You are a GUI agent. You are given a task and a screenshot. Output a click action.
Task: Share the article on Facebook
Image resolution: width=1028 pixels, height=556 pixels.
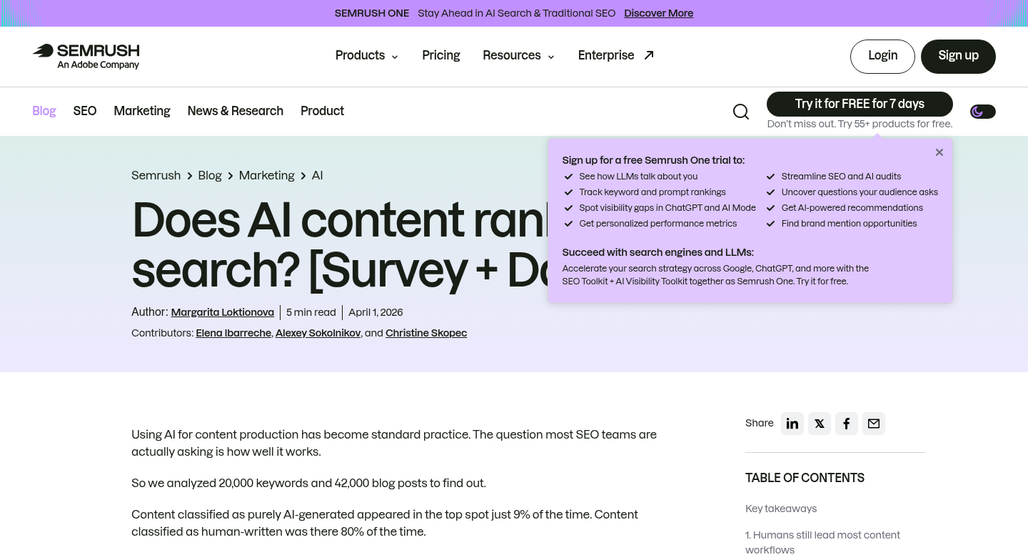click(x=846, y=424)
